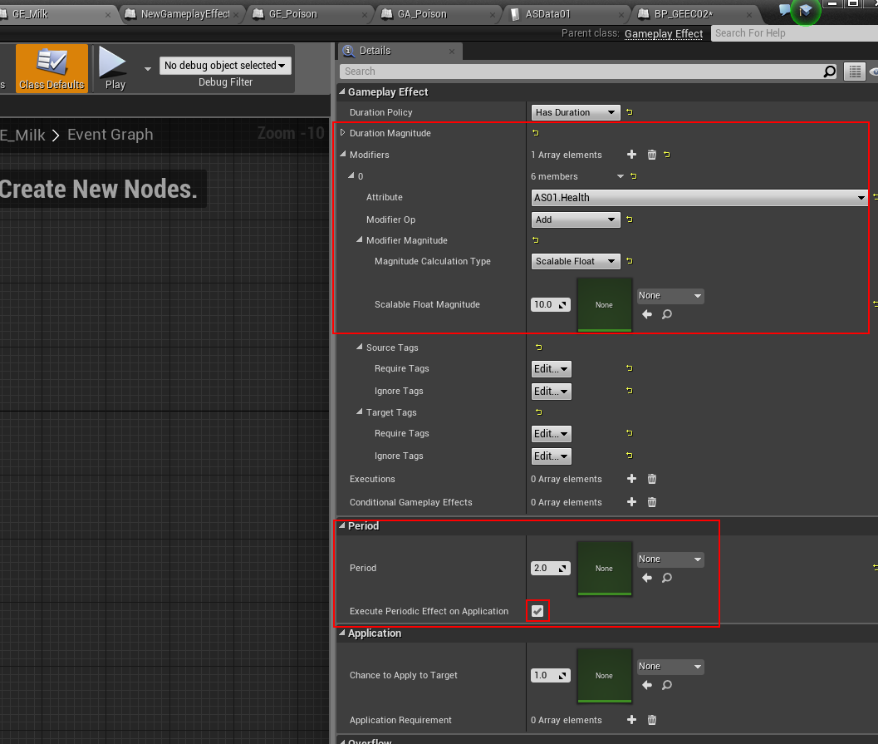The width and height of the screenshot is (879, 744).
Task: Collapse the Source Tags section
Action: 359,347
